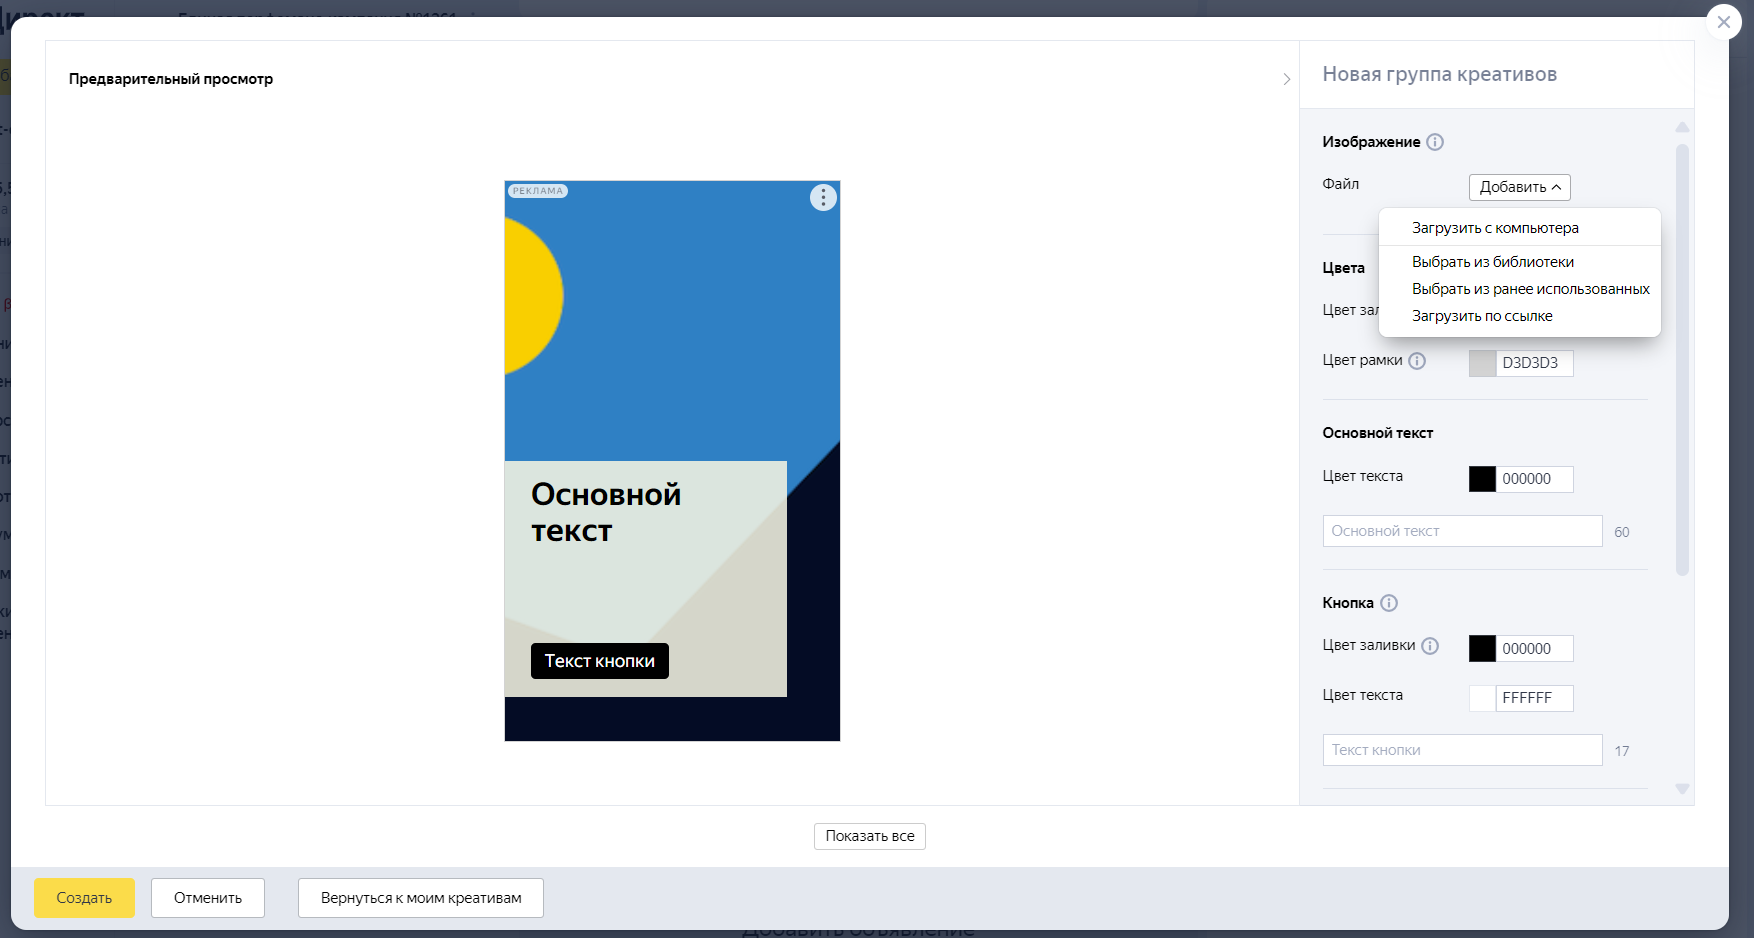The width and height of the screenshot is (1754, 938).
Task: Open info icon beside Цвет заливки
Action: point(1430,646)
